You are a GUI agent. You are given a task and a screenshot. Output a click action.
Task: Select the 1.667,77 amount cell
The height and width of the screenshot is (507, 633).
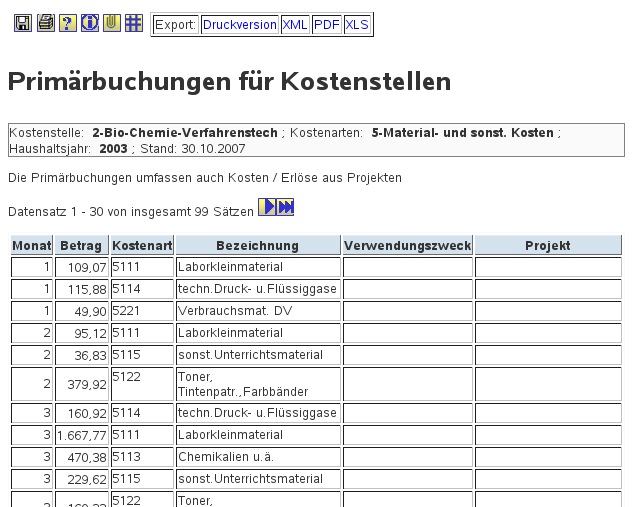81,435
